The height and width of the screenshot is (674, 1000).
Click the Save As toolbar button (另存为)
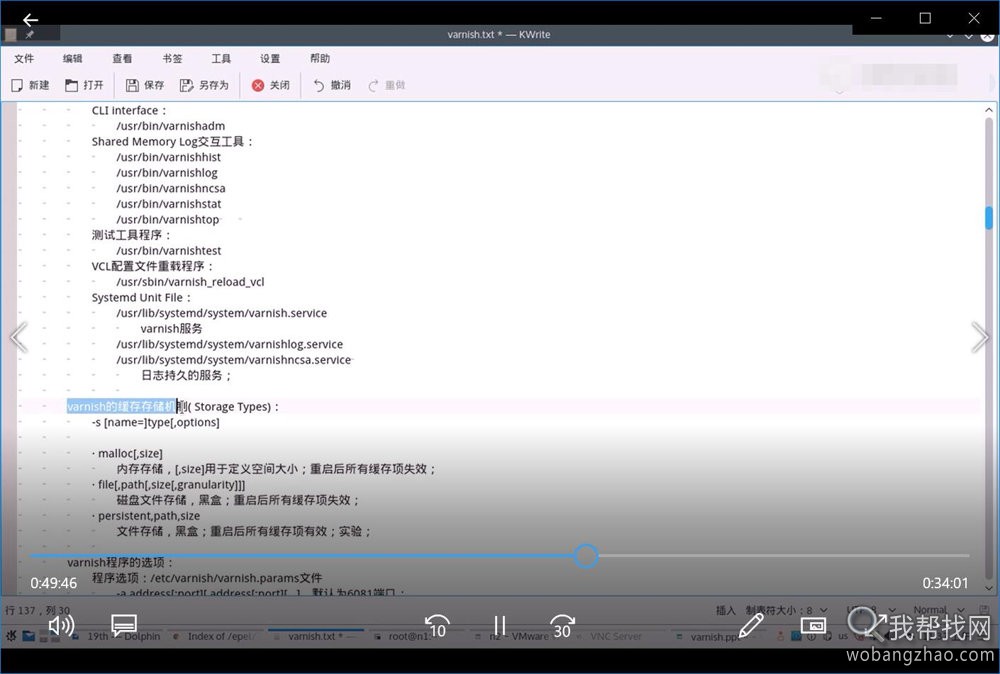click(204, 85)
